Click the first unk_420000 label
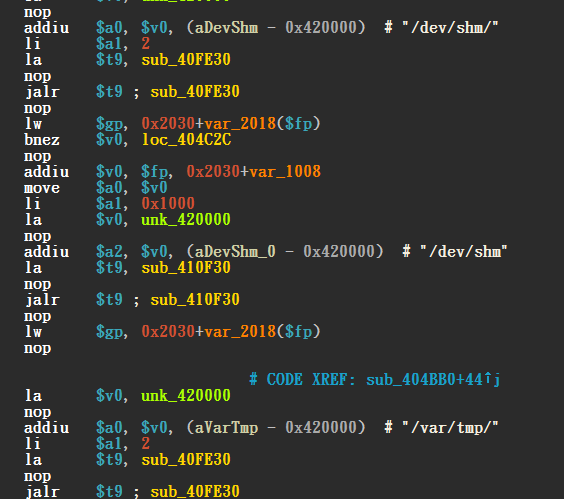The image size is (564, 499). [x=186, y=219]
